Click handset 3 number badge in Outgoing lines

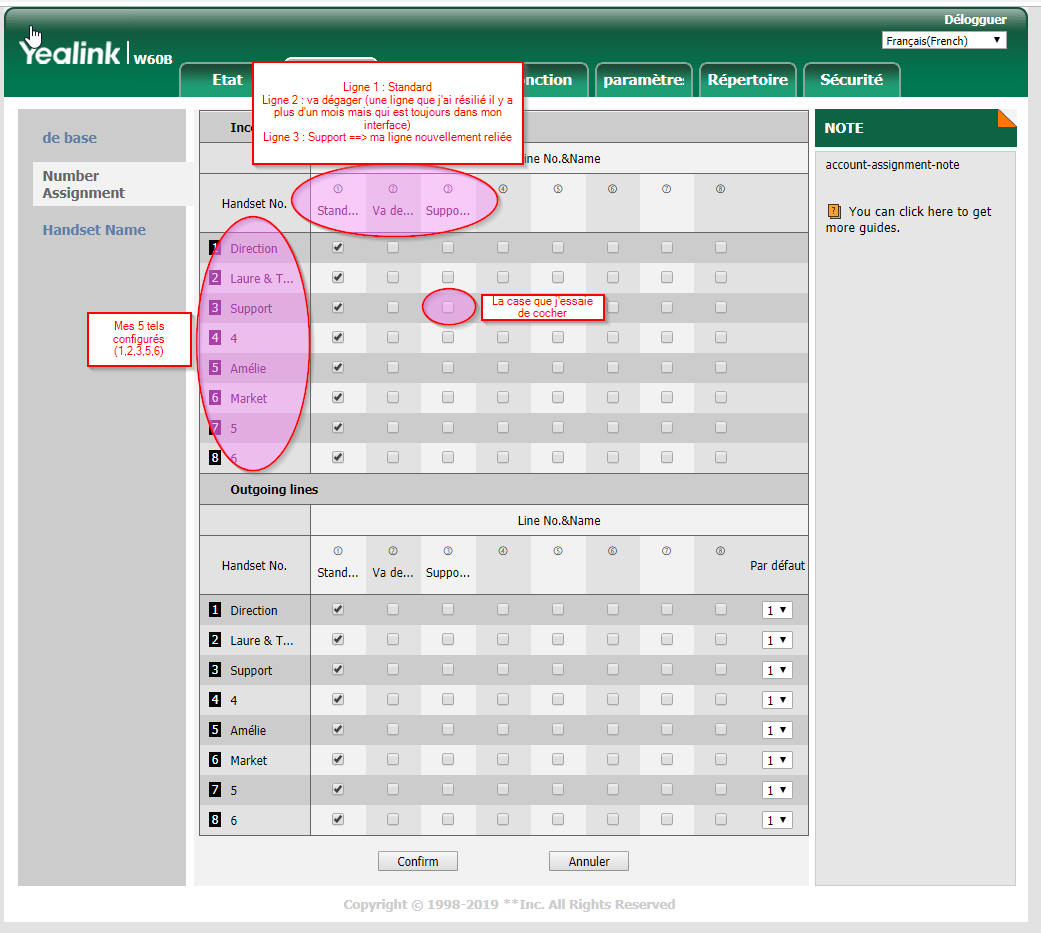pos(215,670)
